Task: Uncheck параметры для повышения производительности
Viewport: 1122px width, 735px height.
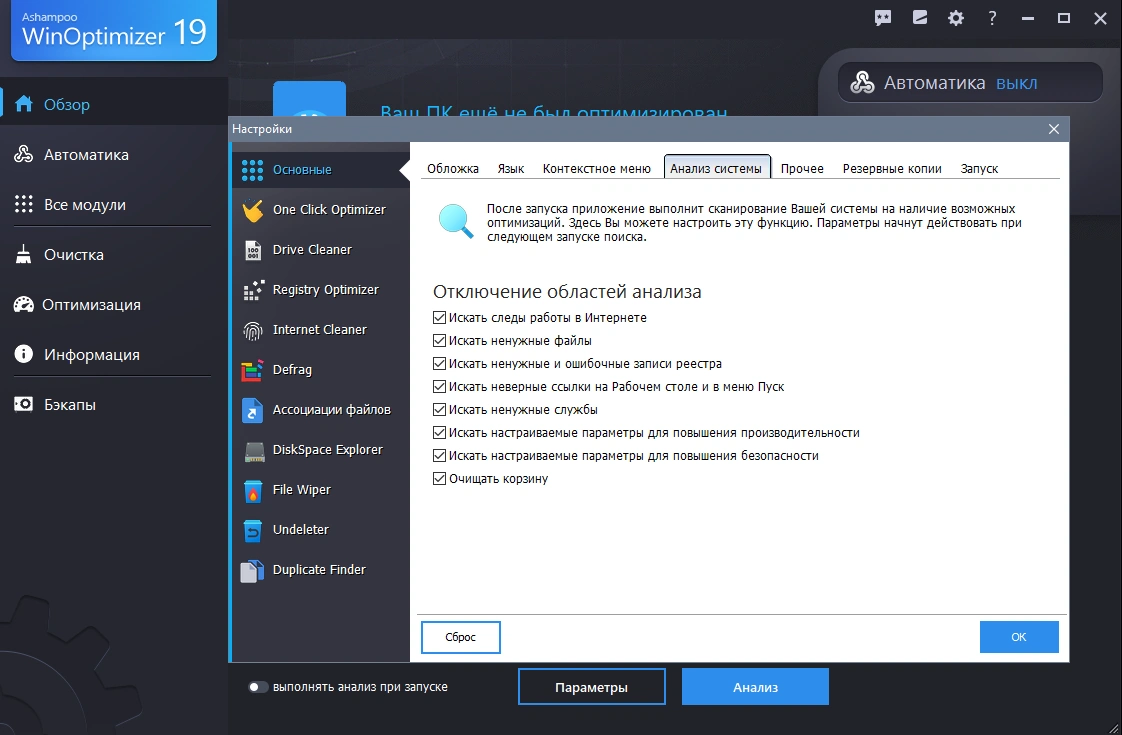Action: click(x=439, y=432)
